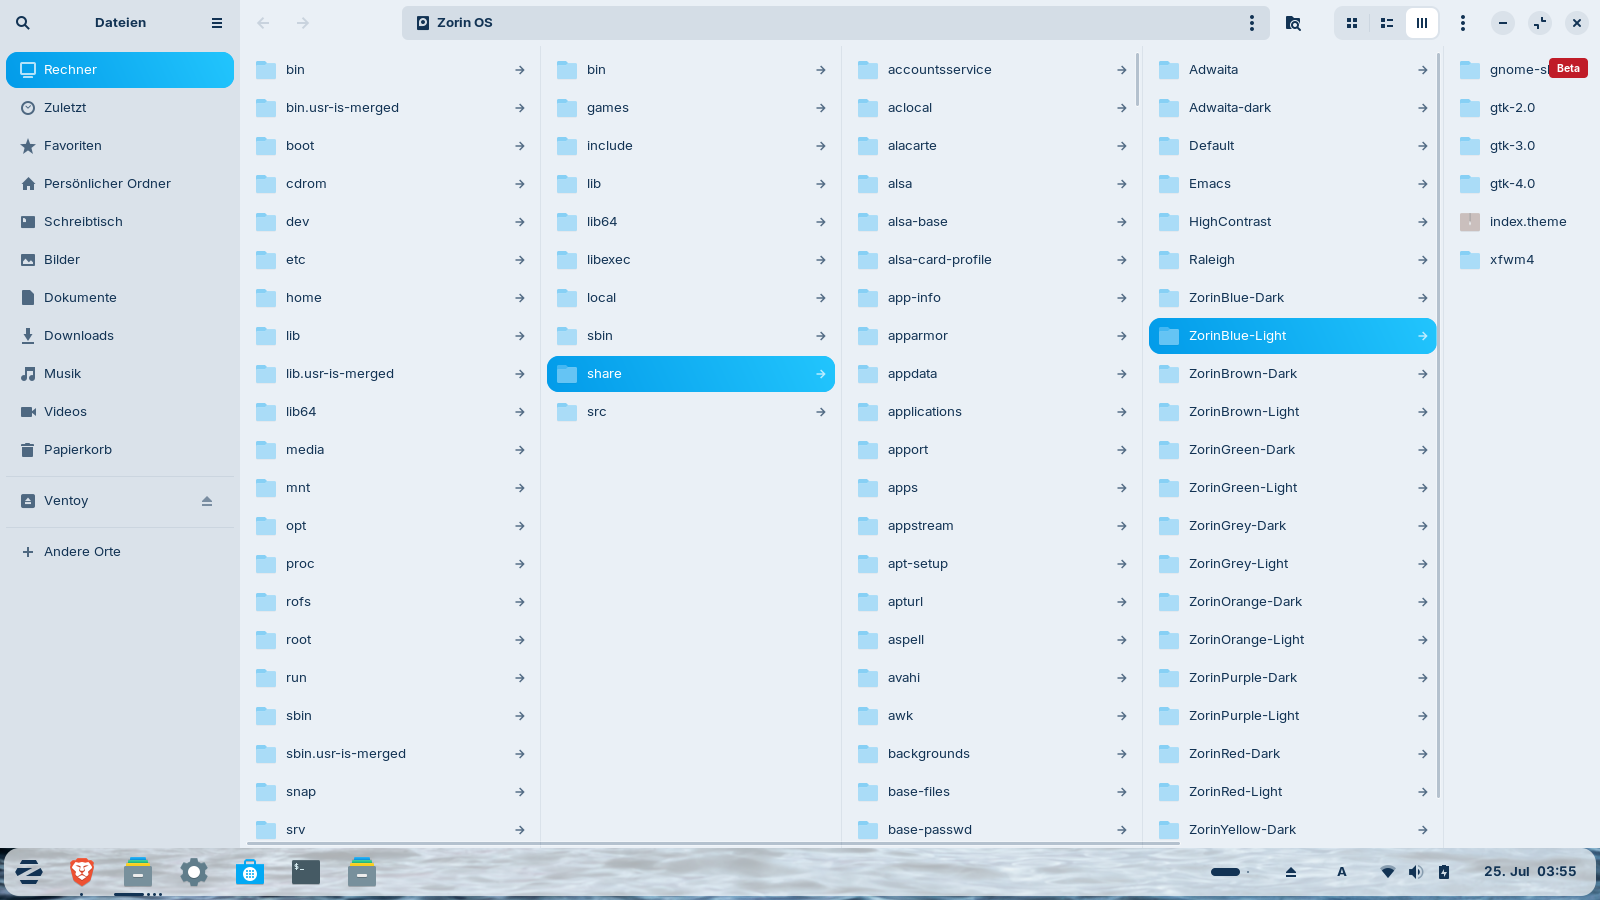Open the Bilder folder in the sidebar
Viewport: 1600px width, 900px height.
[x=120, y=260]
